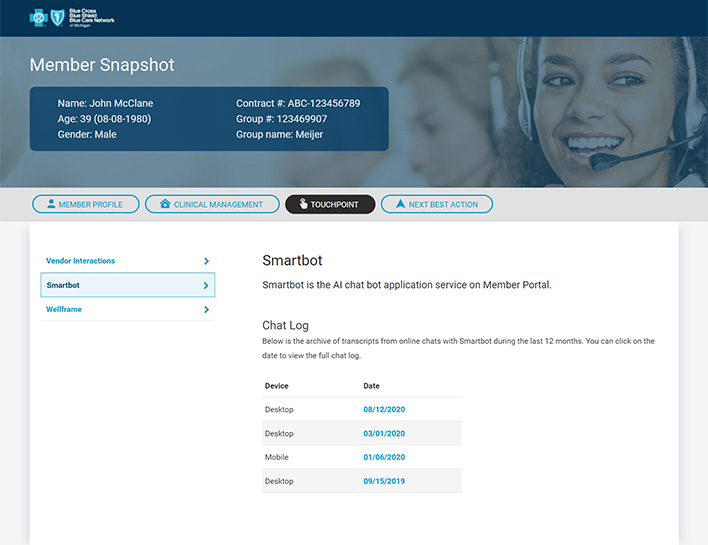
Task: Open Vendor Interactions in sidebar
Action: [x=128, y=261]
